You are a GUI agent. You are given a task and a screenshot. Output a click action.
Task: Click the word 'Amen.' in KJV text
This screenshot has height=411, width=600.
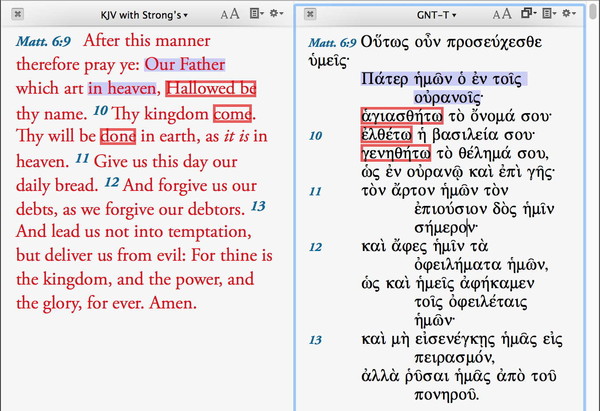(173, 303)
